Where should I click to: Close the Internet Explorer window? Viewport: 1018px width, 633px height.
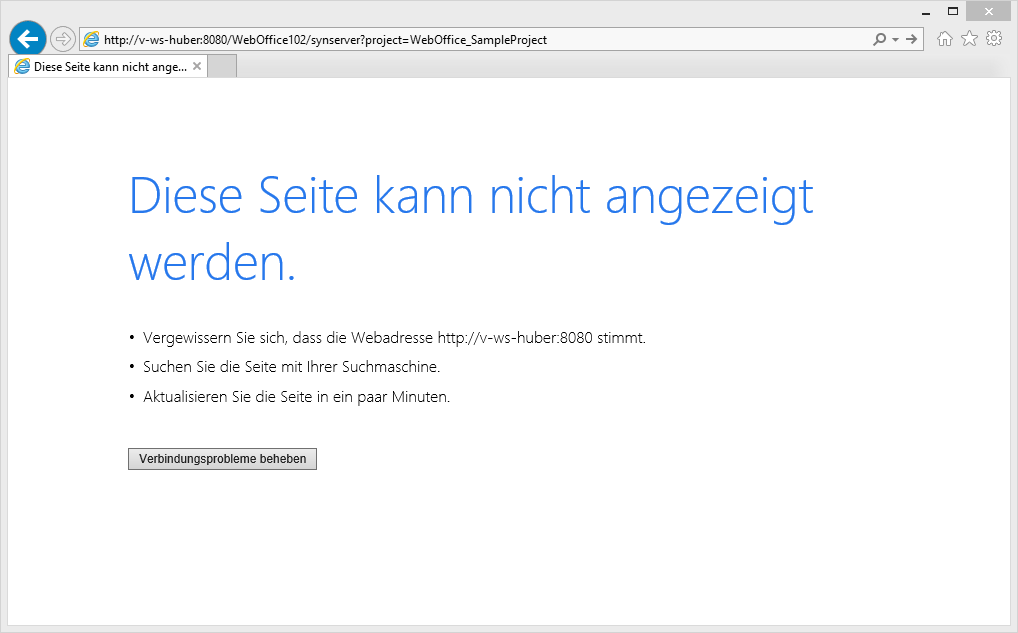(988, 10)
